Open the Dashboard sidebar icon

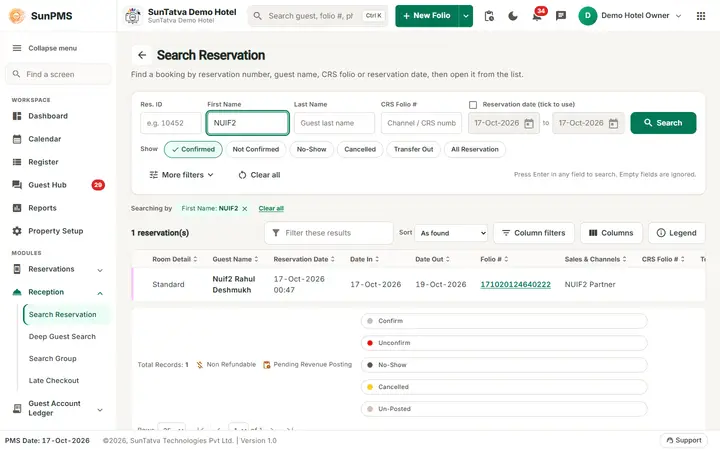pos(17,116)
